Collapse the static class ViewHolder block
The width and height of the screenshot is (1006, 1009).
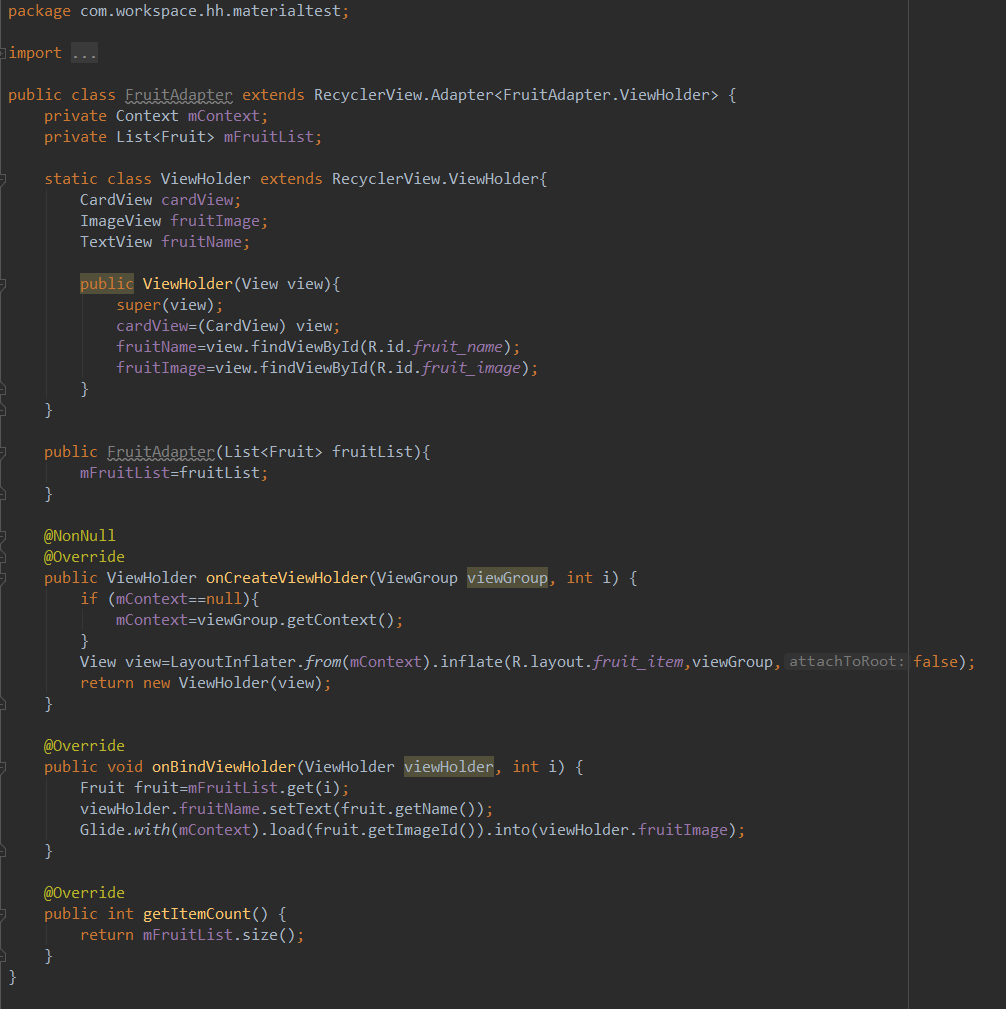tap(3, 179)
